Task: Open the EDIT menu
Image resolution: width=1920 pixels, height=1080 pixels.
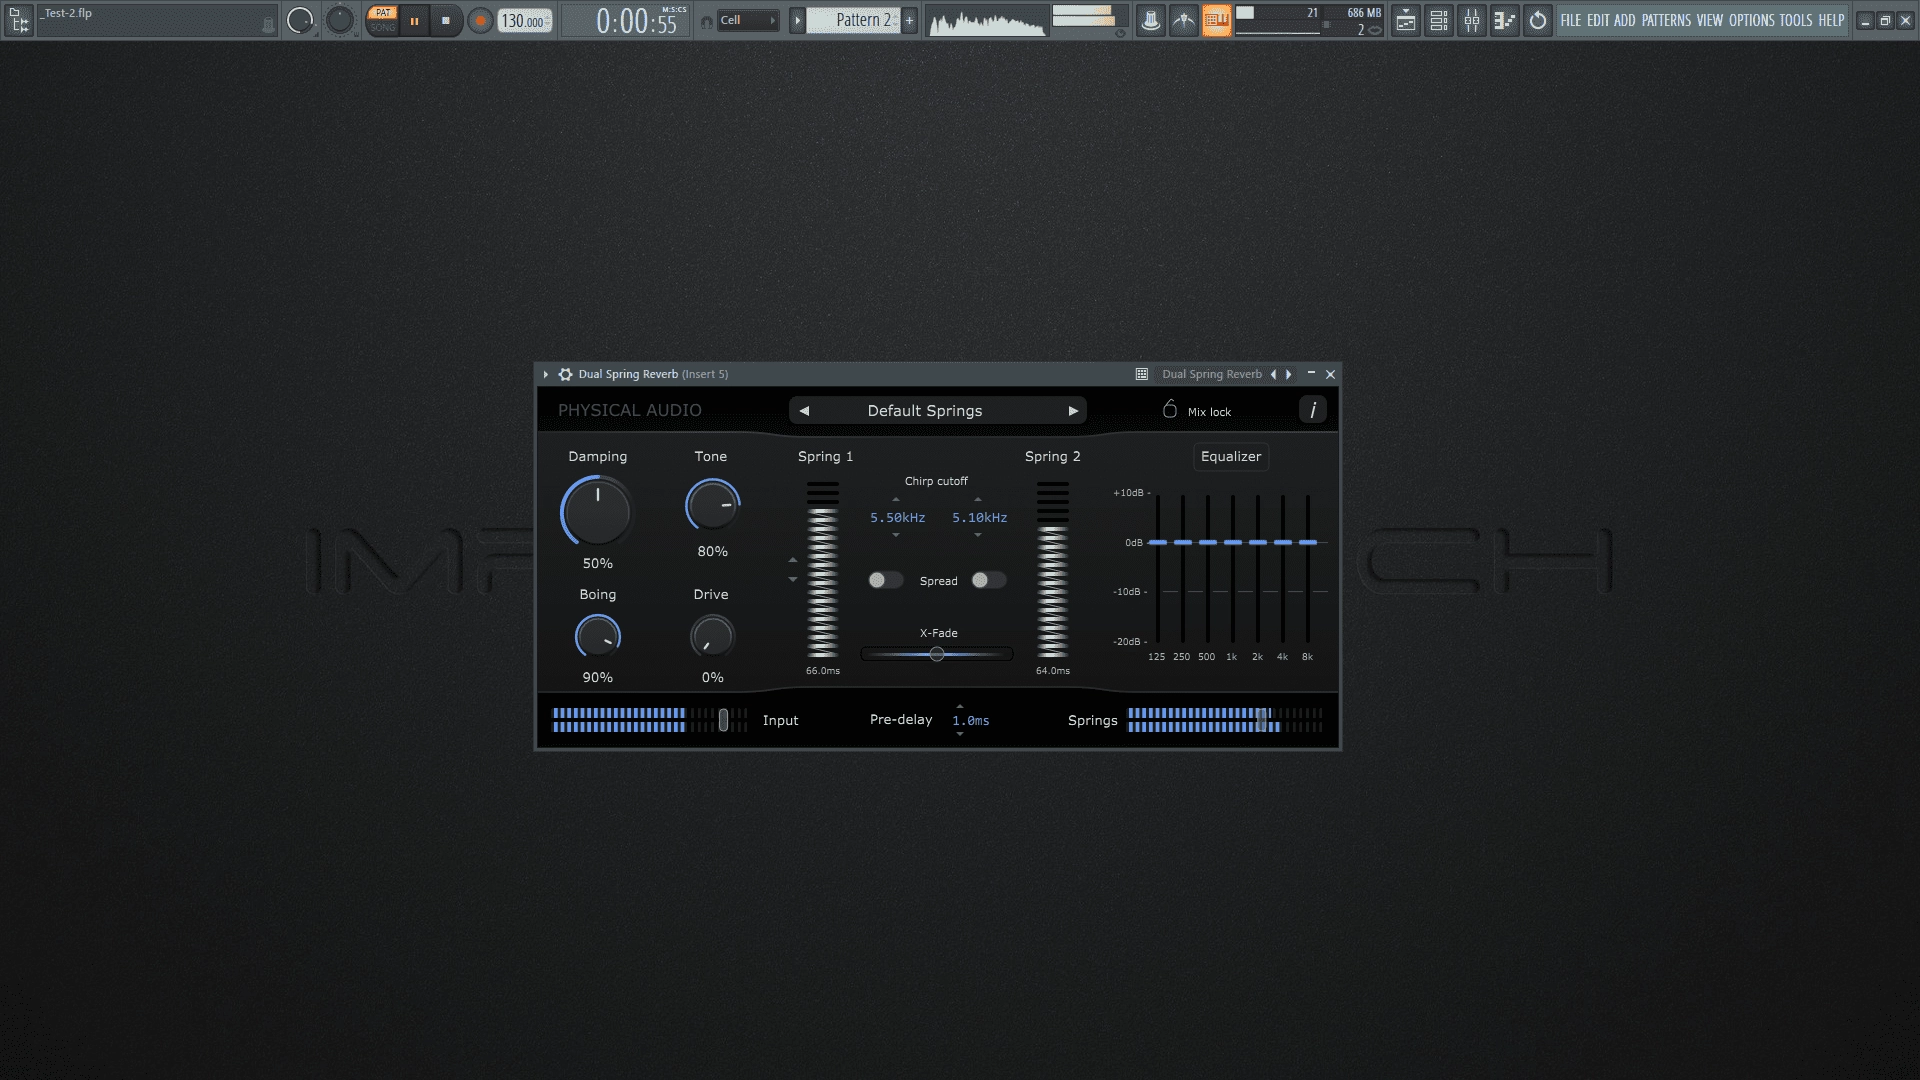Action: click(1598, 20)
